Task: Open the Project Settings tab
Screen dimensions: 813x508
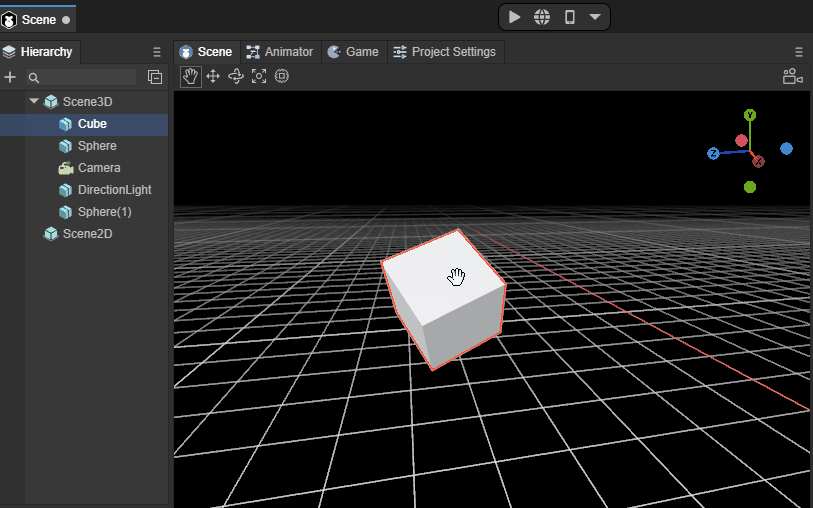Action: pos(443,52)
